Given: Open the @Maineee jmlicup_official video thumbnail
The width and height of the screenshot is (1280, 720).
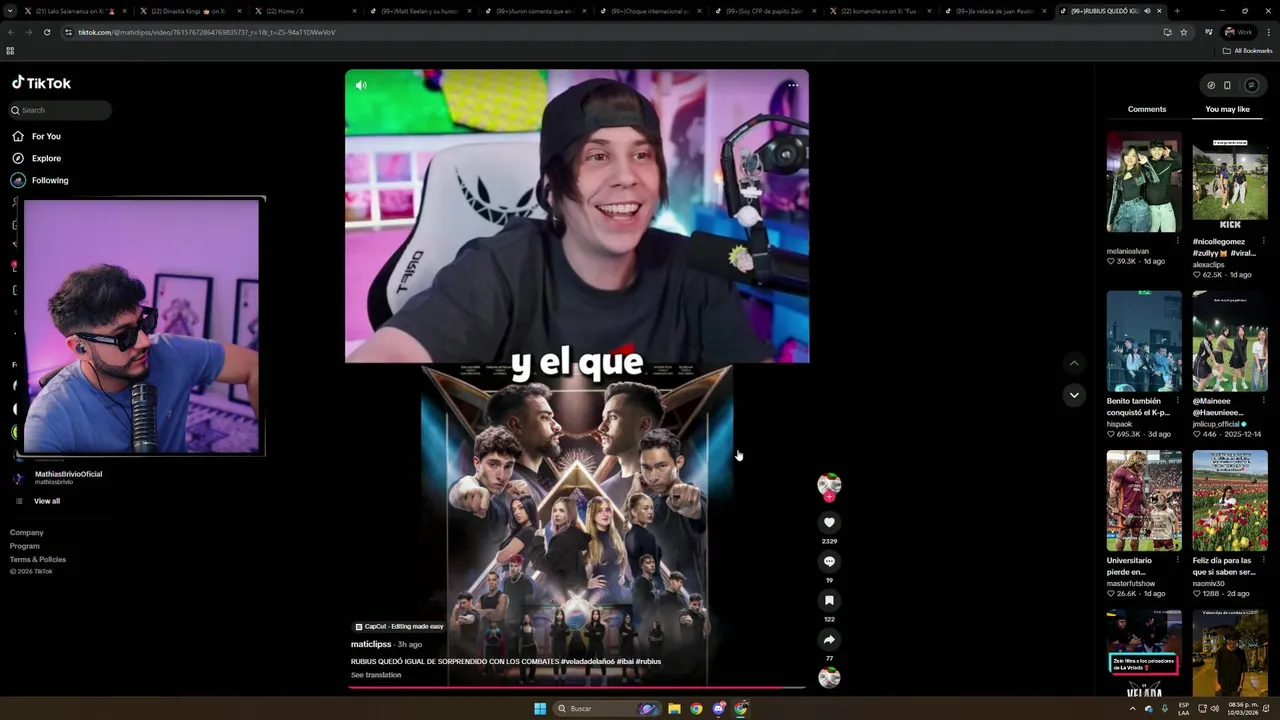Looking at the screenshot, I should (1230, 341).
